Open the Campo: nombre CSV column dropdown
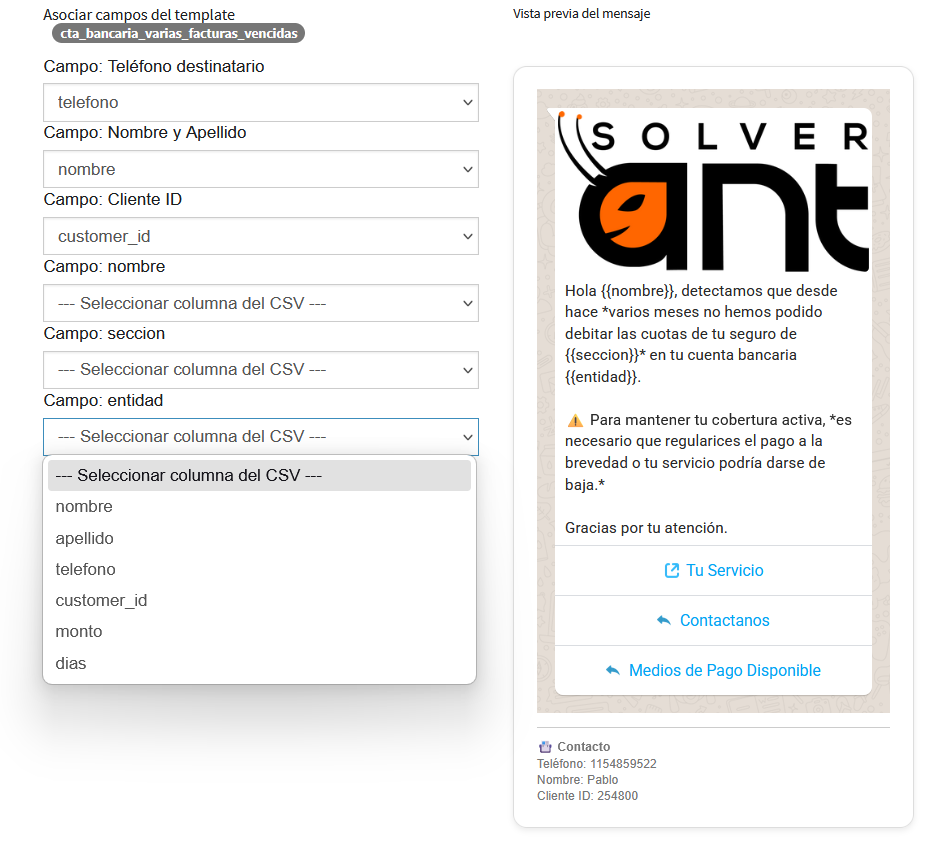Viewport: 946px width, 844px height. point(261,303)
